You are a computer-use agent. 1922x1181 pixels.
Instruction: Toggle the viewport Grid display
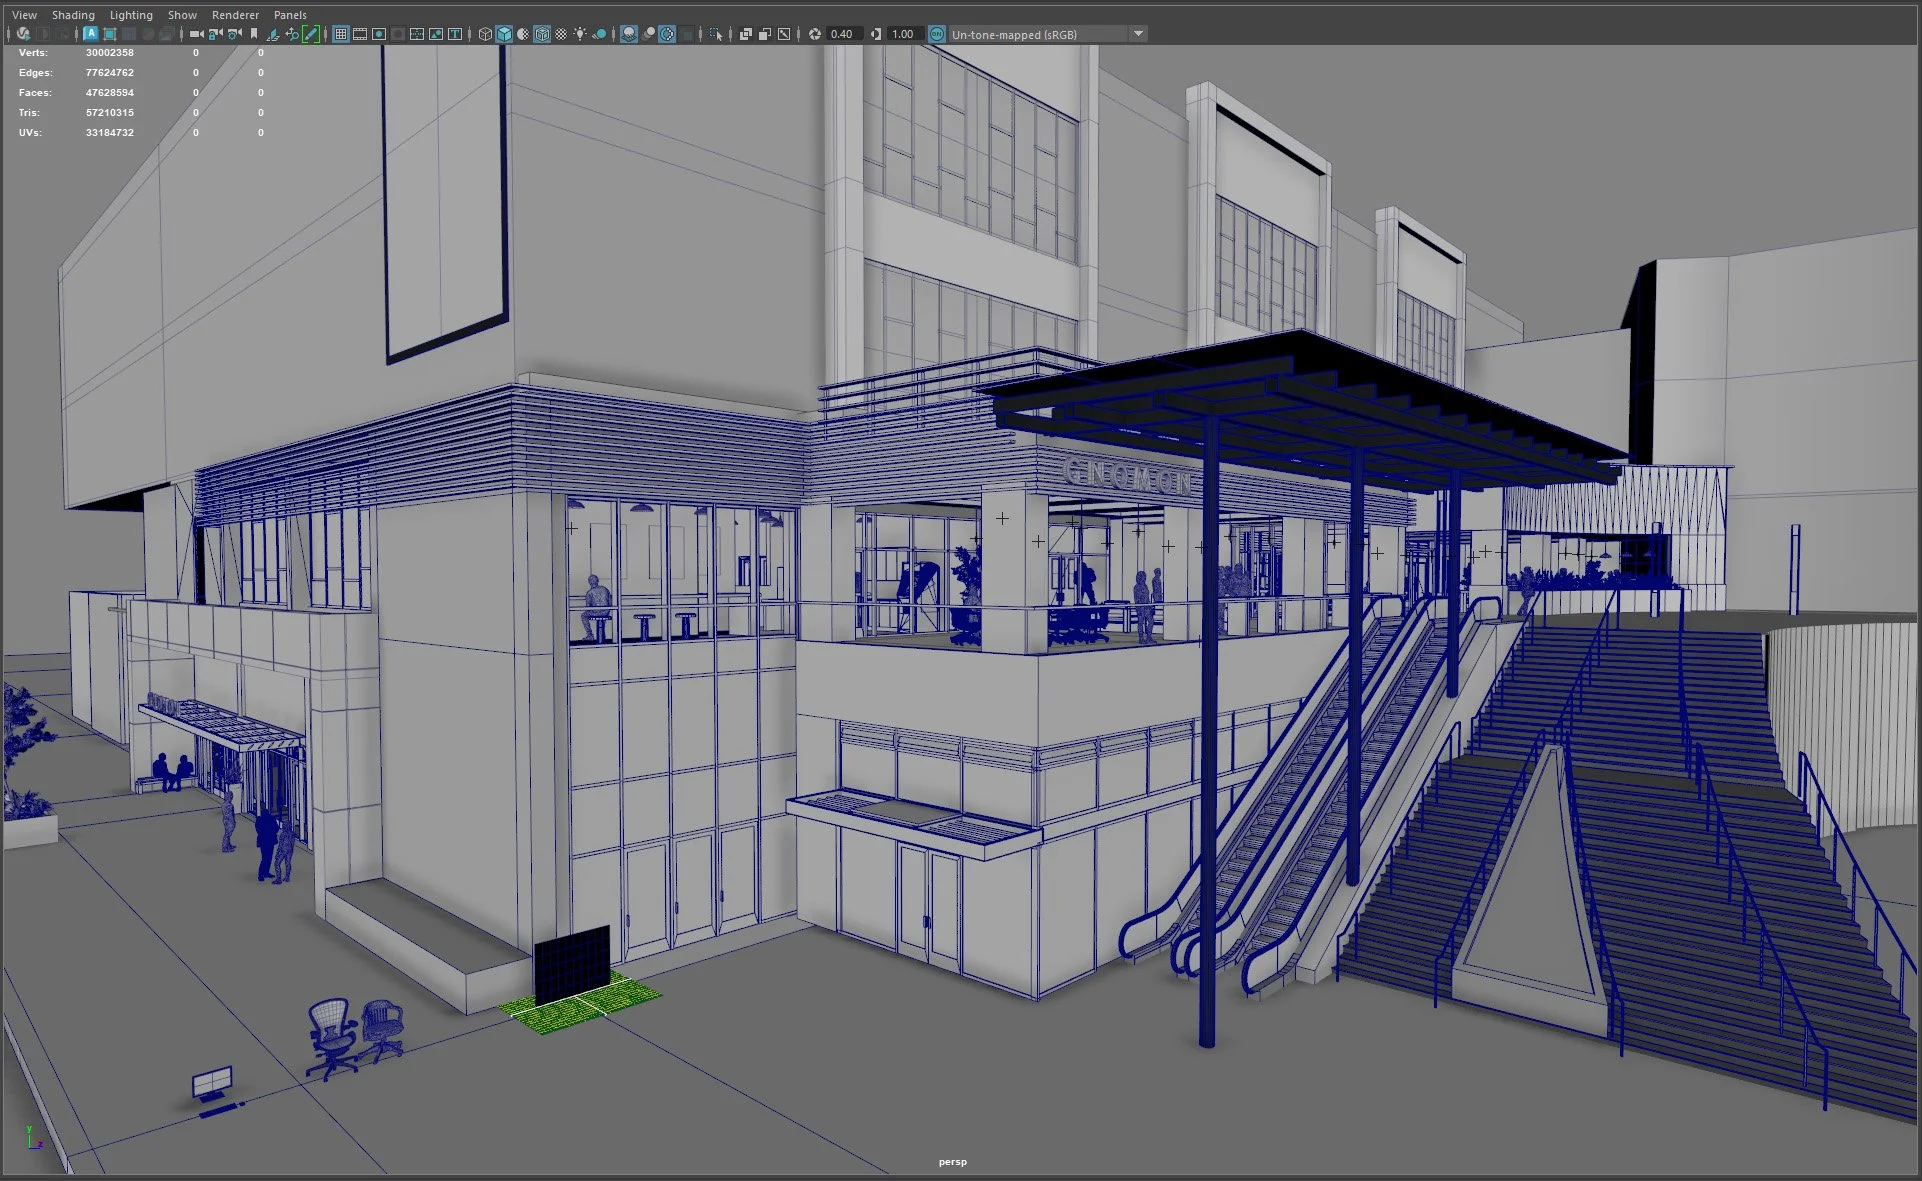pyautogui.click(x=341, y=34)
